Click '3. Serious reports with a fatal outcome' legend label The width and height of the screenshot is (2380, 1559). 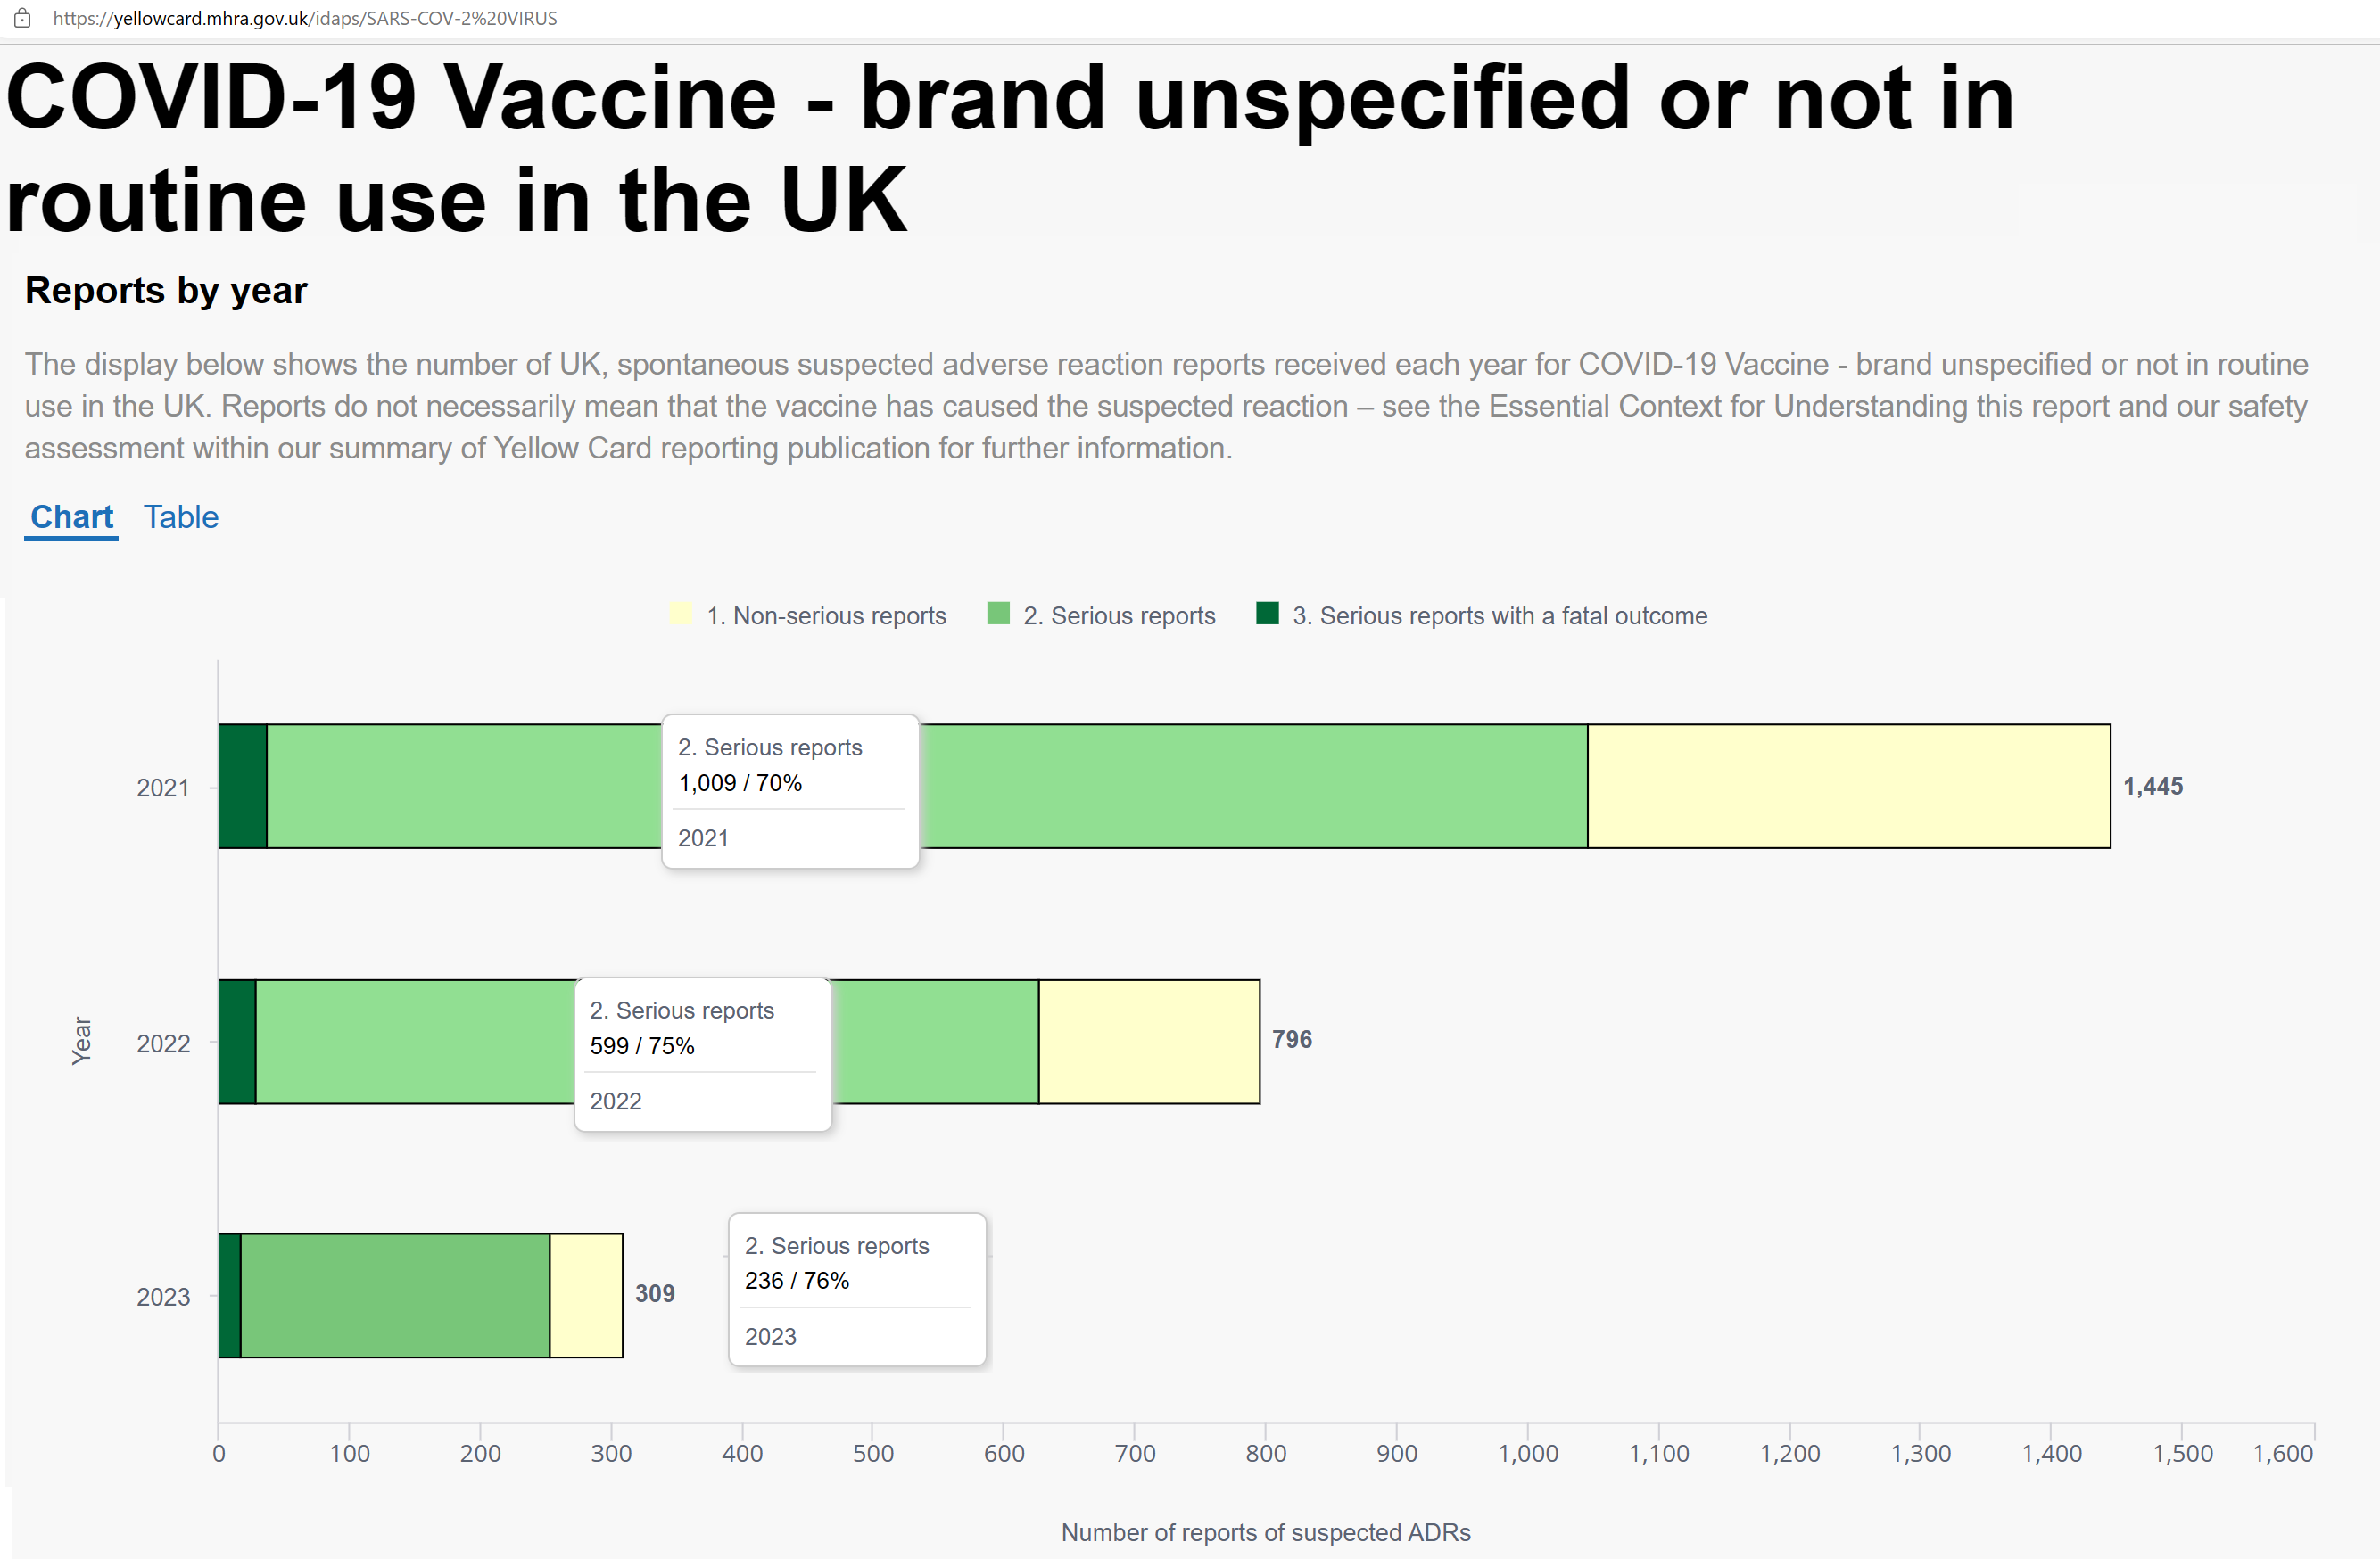point(1500,616)
